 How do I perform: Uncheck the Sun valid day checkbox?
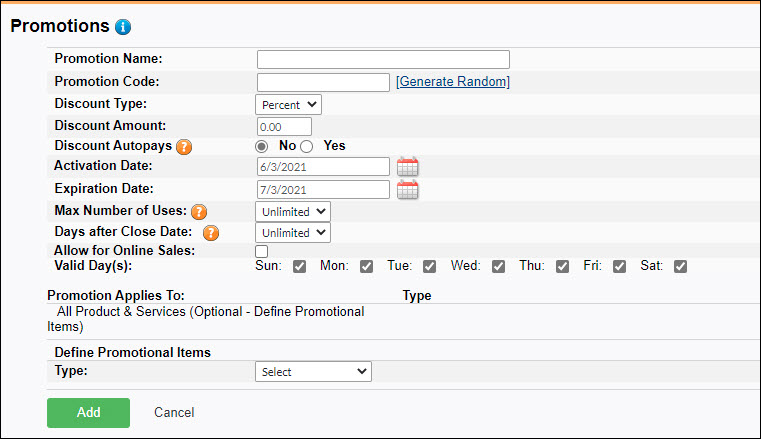point(300,266)
